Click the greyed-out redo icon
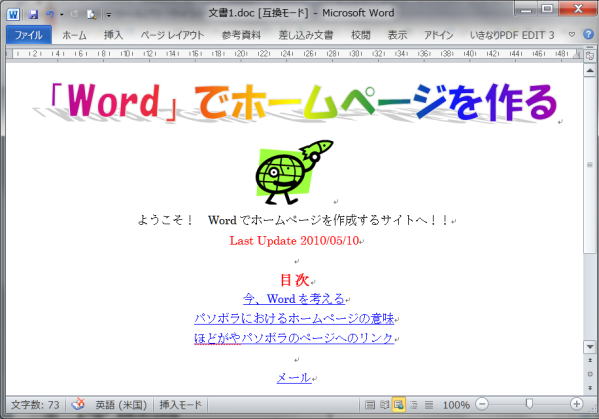 point(74,15)
